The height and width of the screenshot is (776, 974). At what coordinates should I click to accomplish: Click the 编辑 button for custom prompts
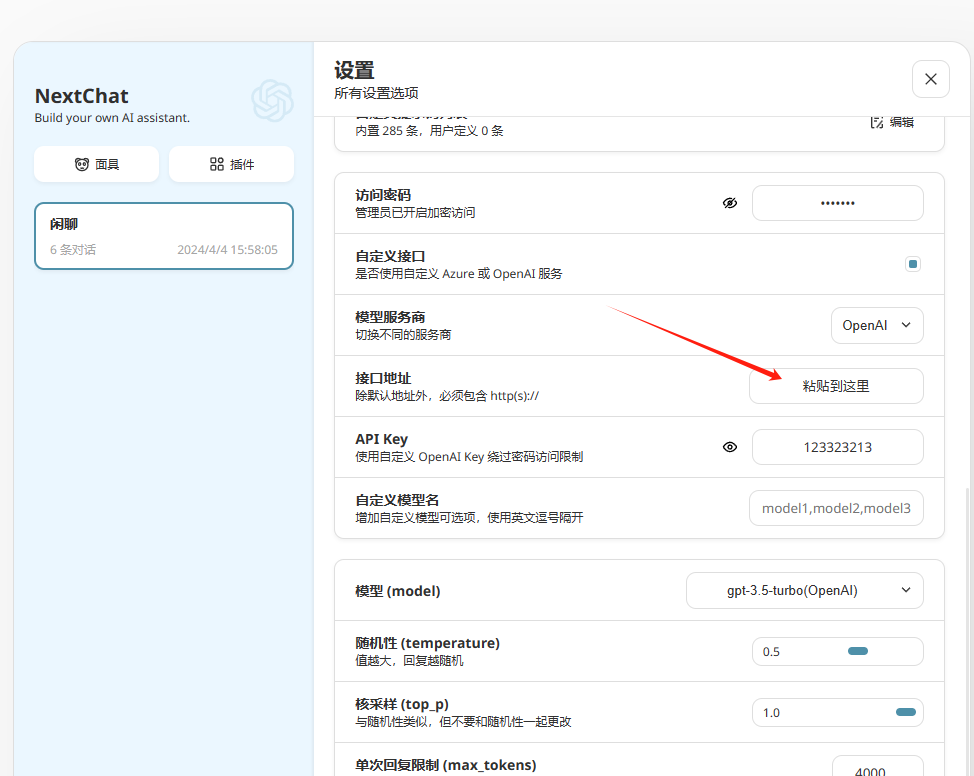pos(892,122)
